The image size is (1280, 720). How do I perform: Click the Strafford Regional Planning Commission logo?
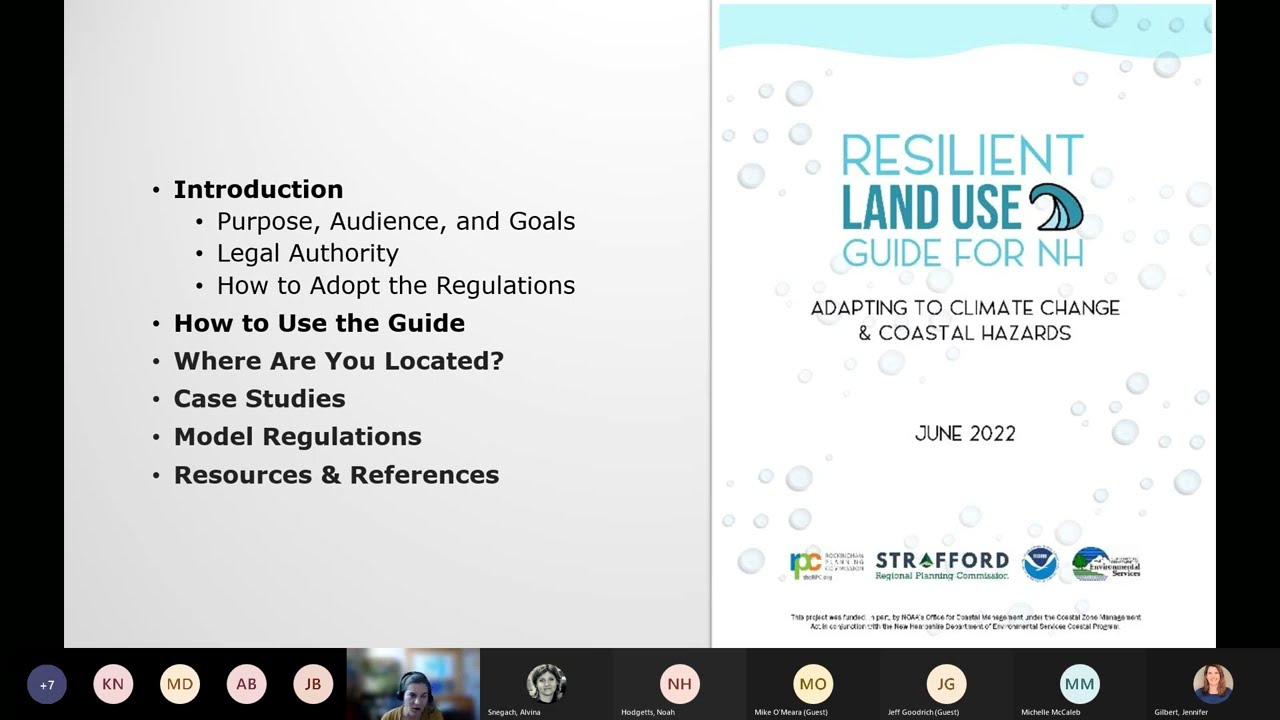pos(942,565)
